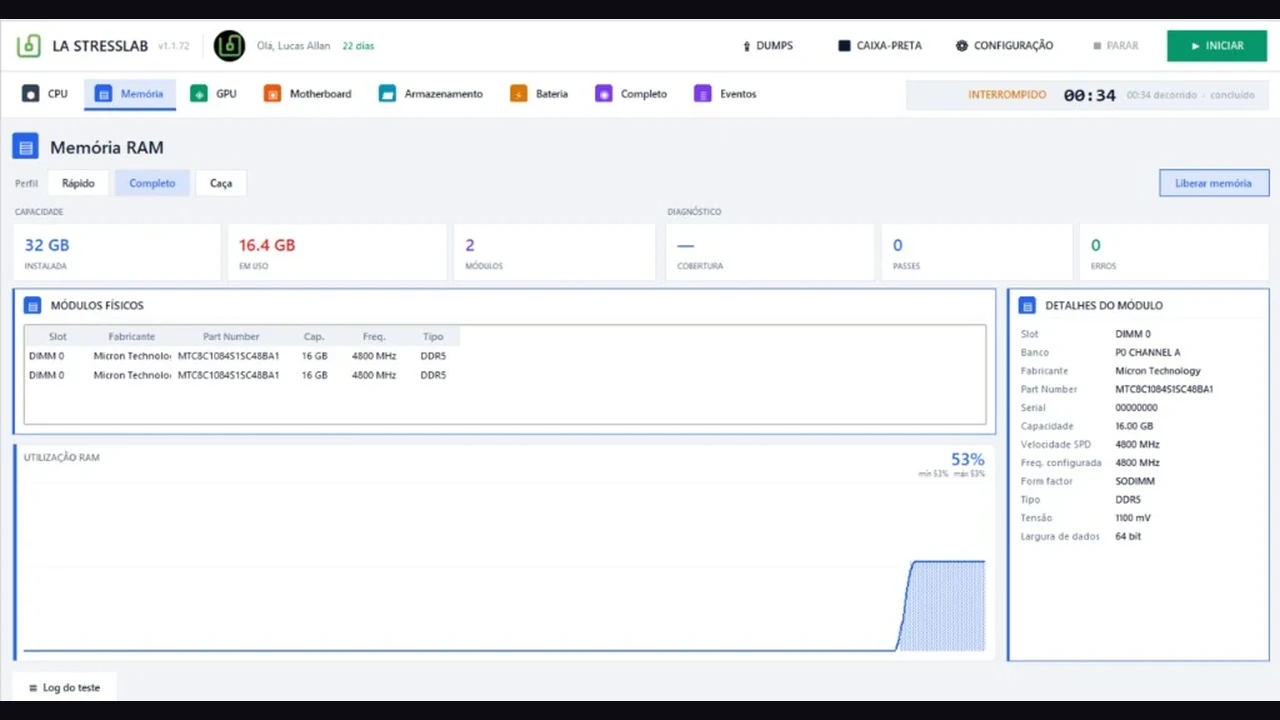Click the Interrompido status label

click(x=1007, y=95)
